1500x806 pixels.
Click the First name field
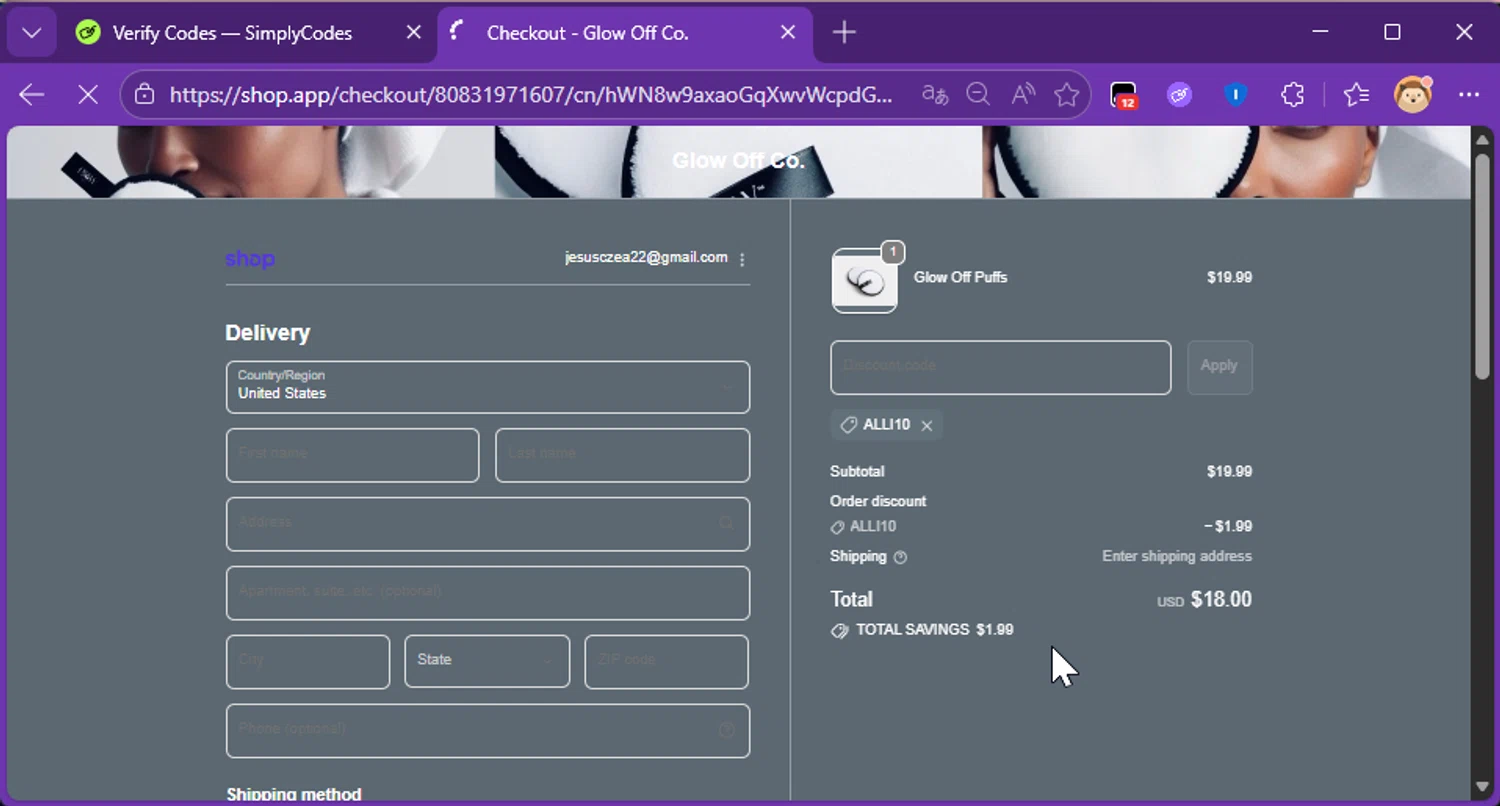pos(352,455)
